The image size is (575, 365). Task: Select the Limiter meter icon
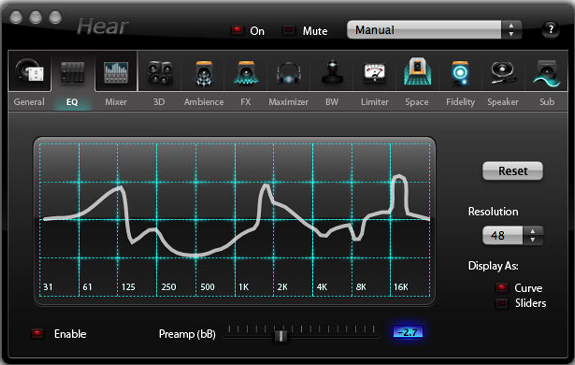pos(374,72)
